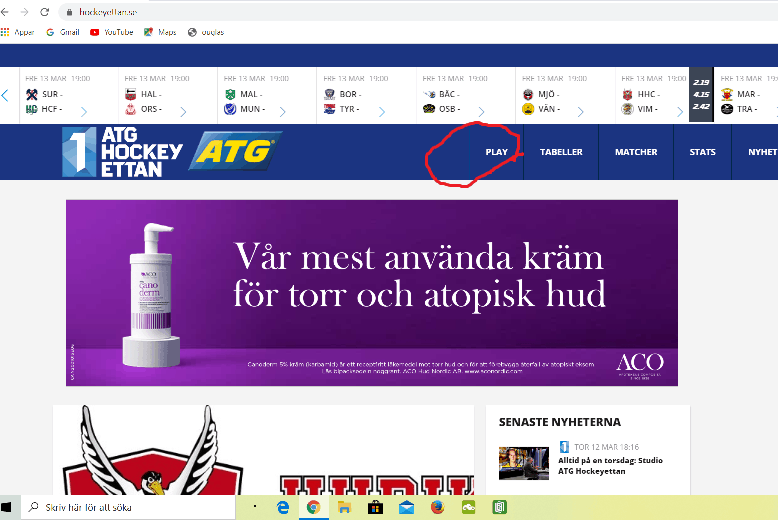The image size is (778, 523).
Task: Open Microsoft Store from the taskbar
Action: (x=375, y=507)
